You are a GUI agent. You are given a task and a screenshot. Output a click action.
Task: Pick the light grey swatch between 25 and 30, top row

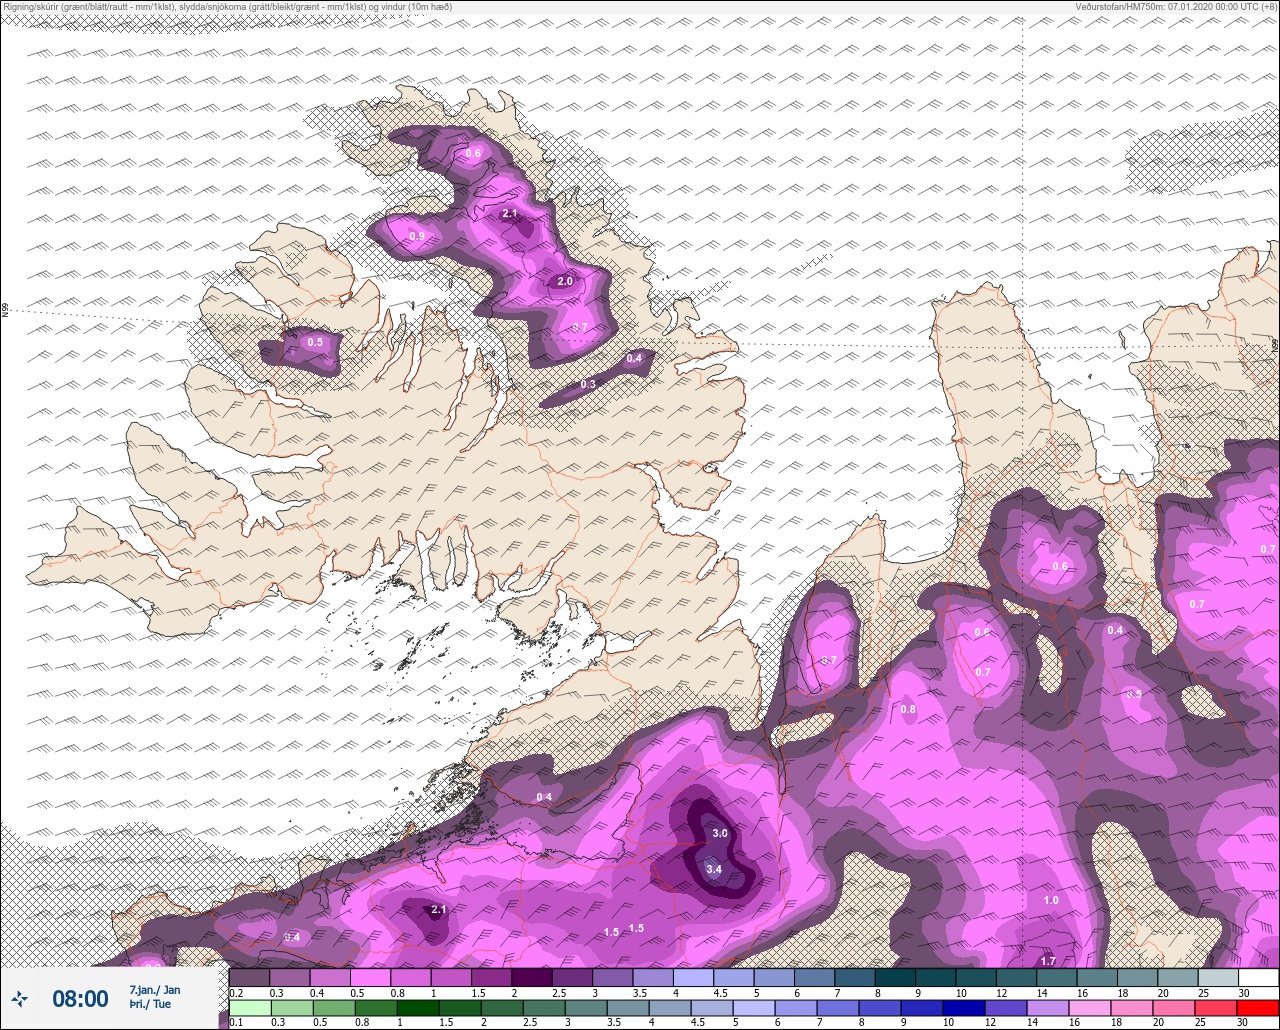tap(1218, 977)
